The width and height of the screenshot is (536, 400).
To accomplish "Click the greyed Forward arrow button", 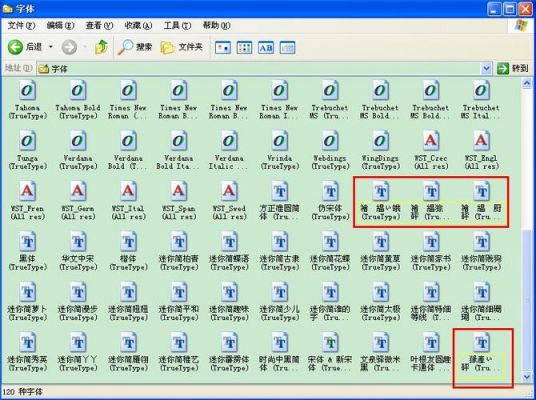I will click(x=69, y=47).
